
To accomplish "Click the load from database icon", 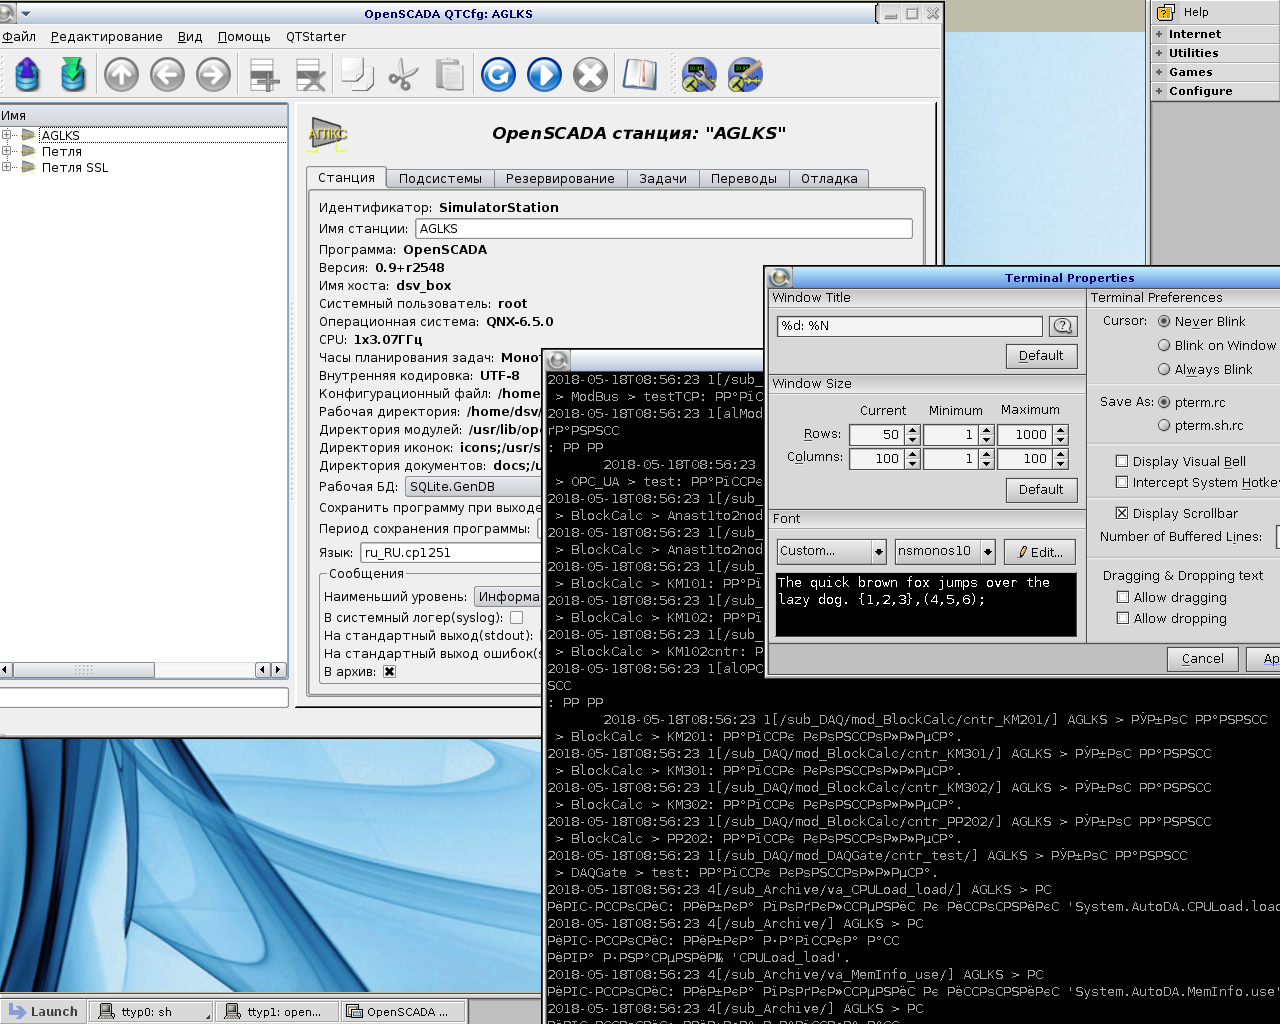I will (27, 75).
